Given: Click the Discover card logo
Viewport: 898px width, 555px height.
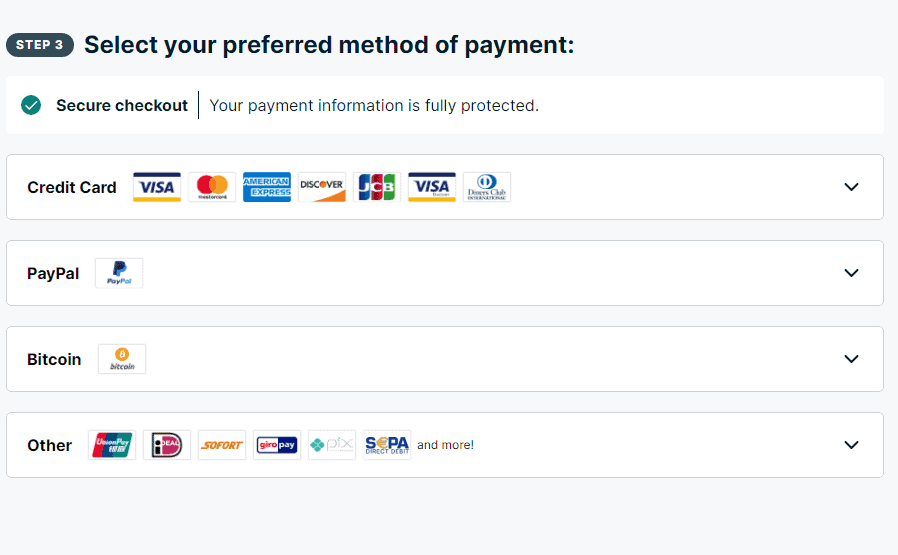Looking at the screenshot, I should click(322, 187).
